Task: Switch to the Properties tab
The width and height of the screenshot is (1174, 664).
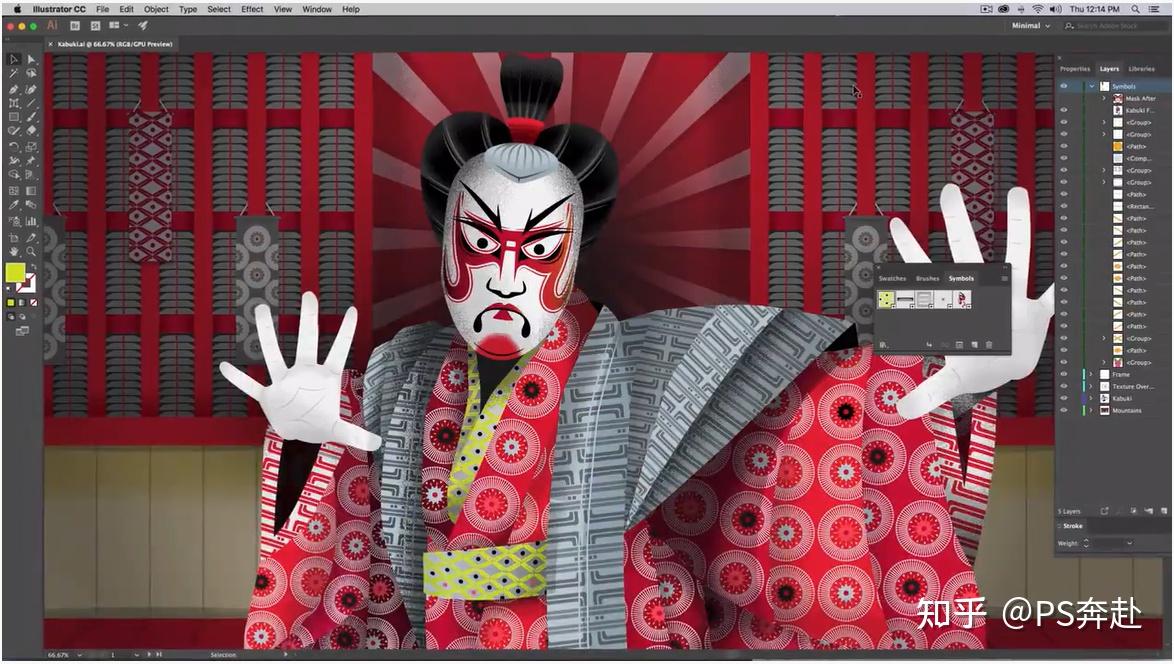Action: pyautogui.click(x=1074, y=68)
